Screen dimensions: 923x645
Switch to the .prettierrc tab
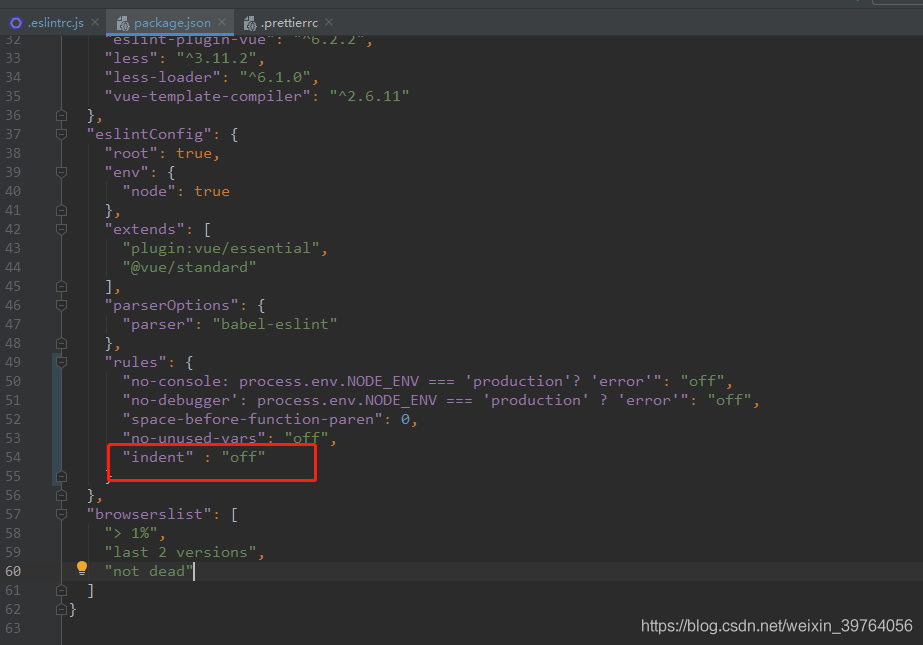tap(290, 22)
